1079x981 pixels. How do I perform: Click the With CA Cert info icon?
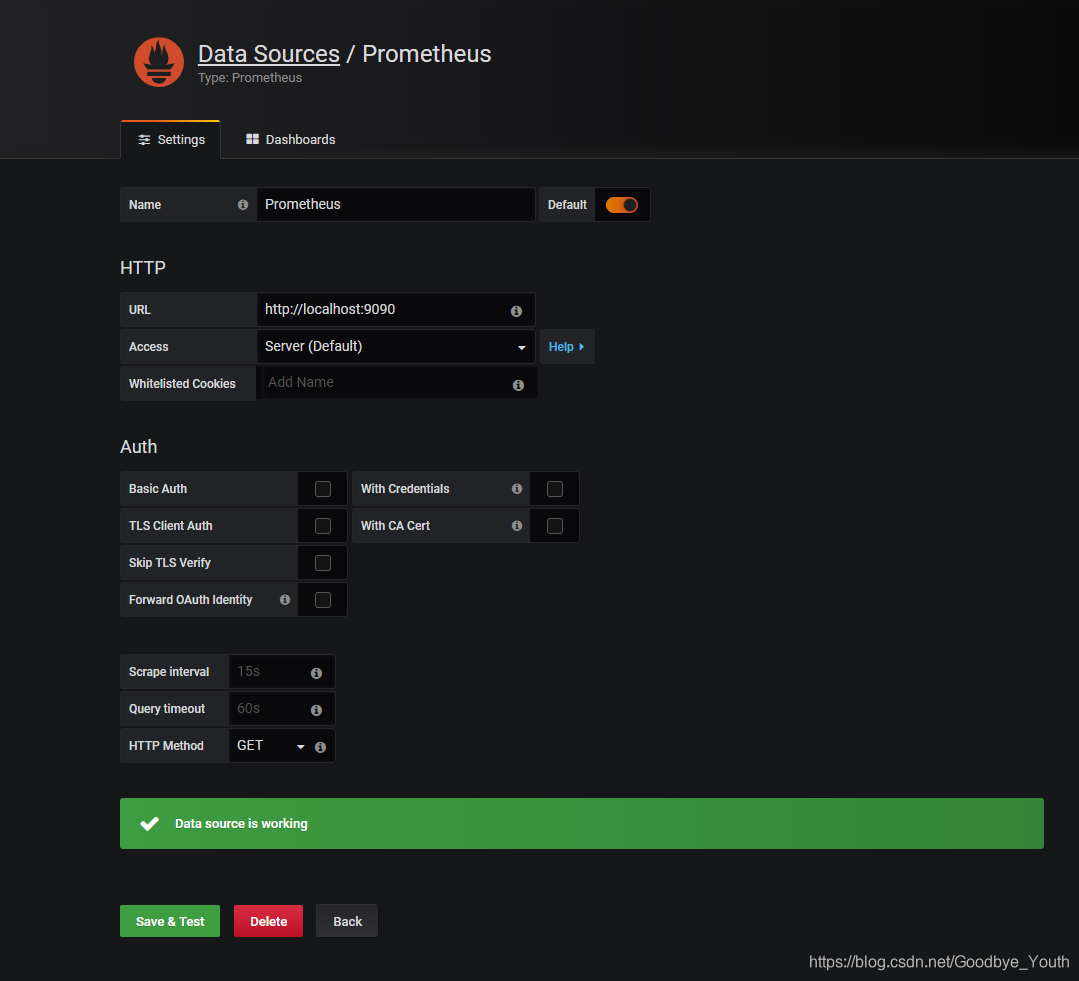517,526
